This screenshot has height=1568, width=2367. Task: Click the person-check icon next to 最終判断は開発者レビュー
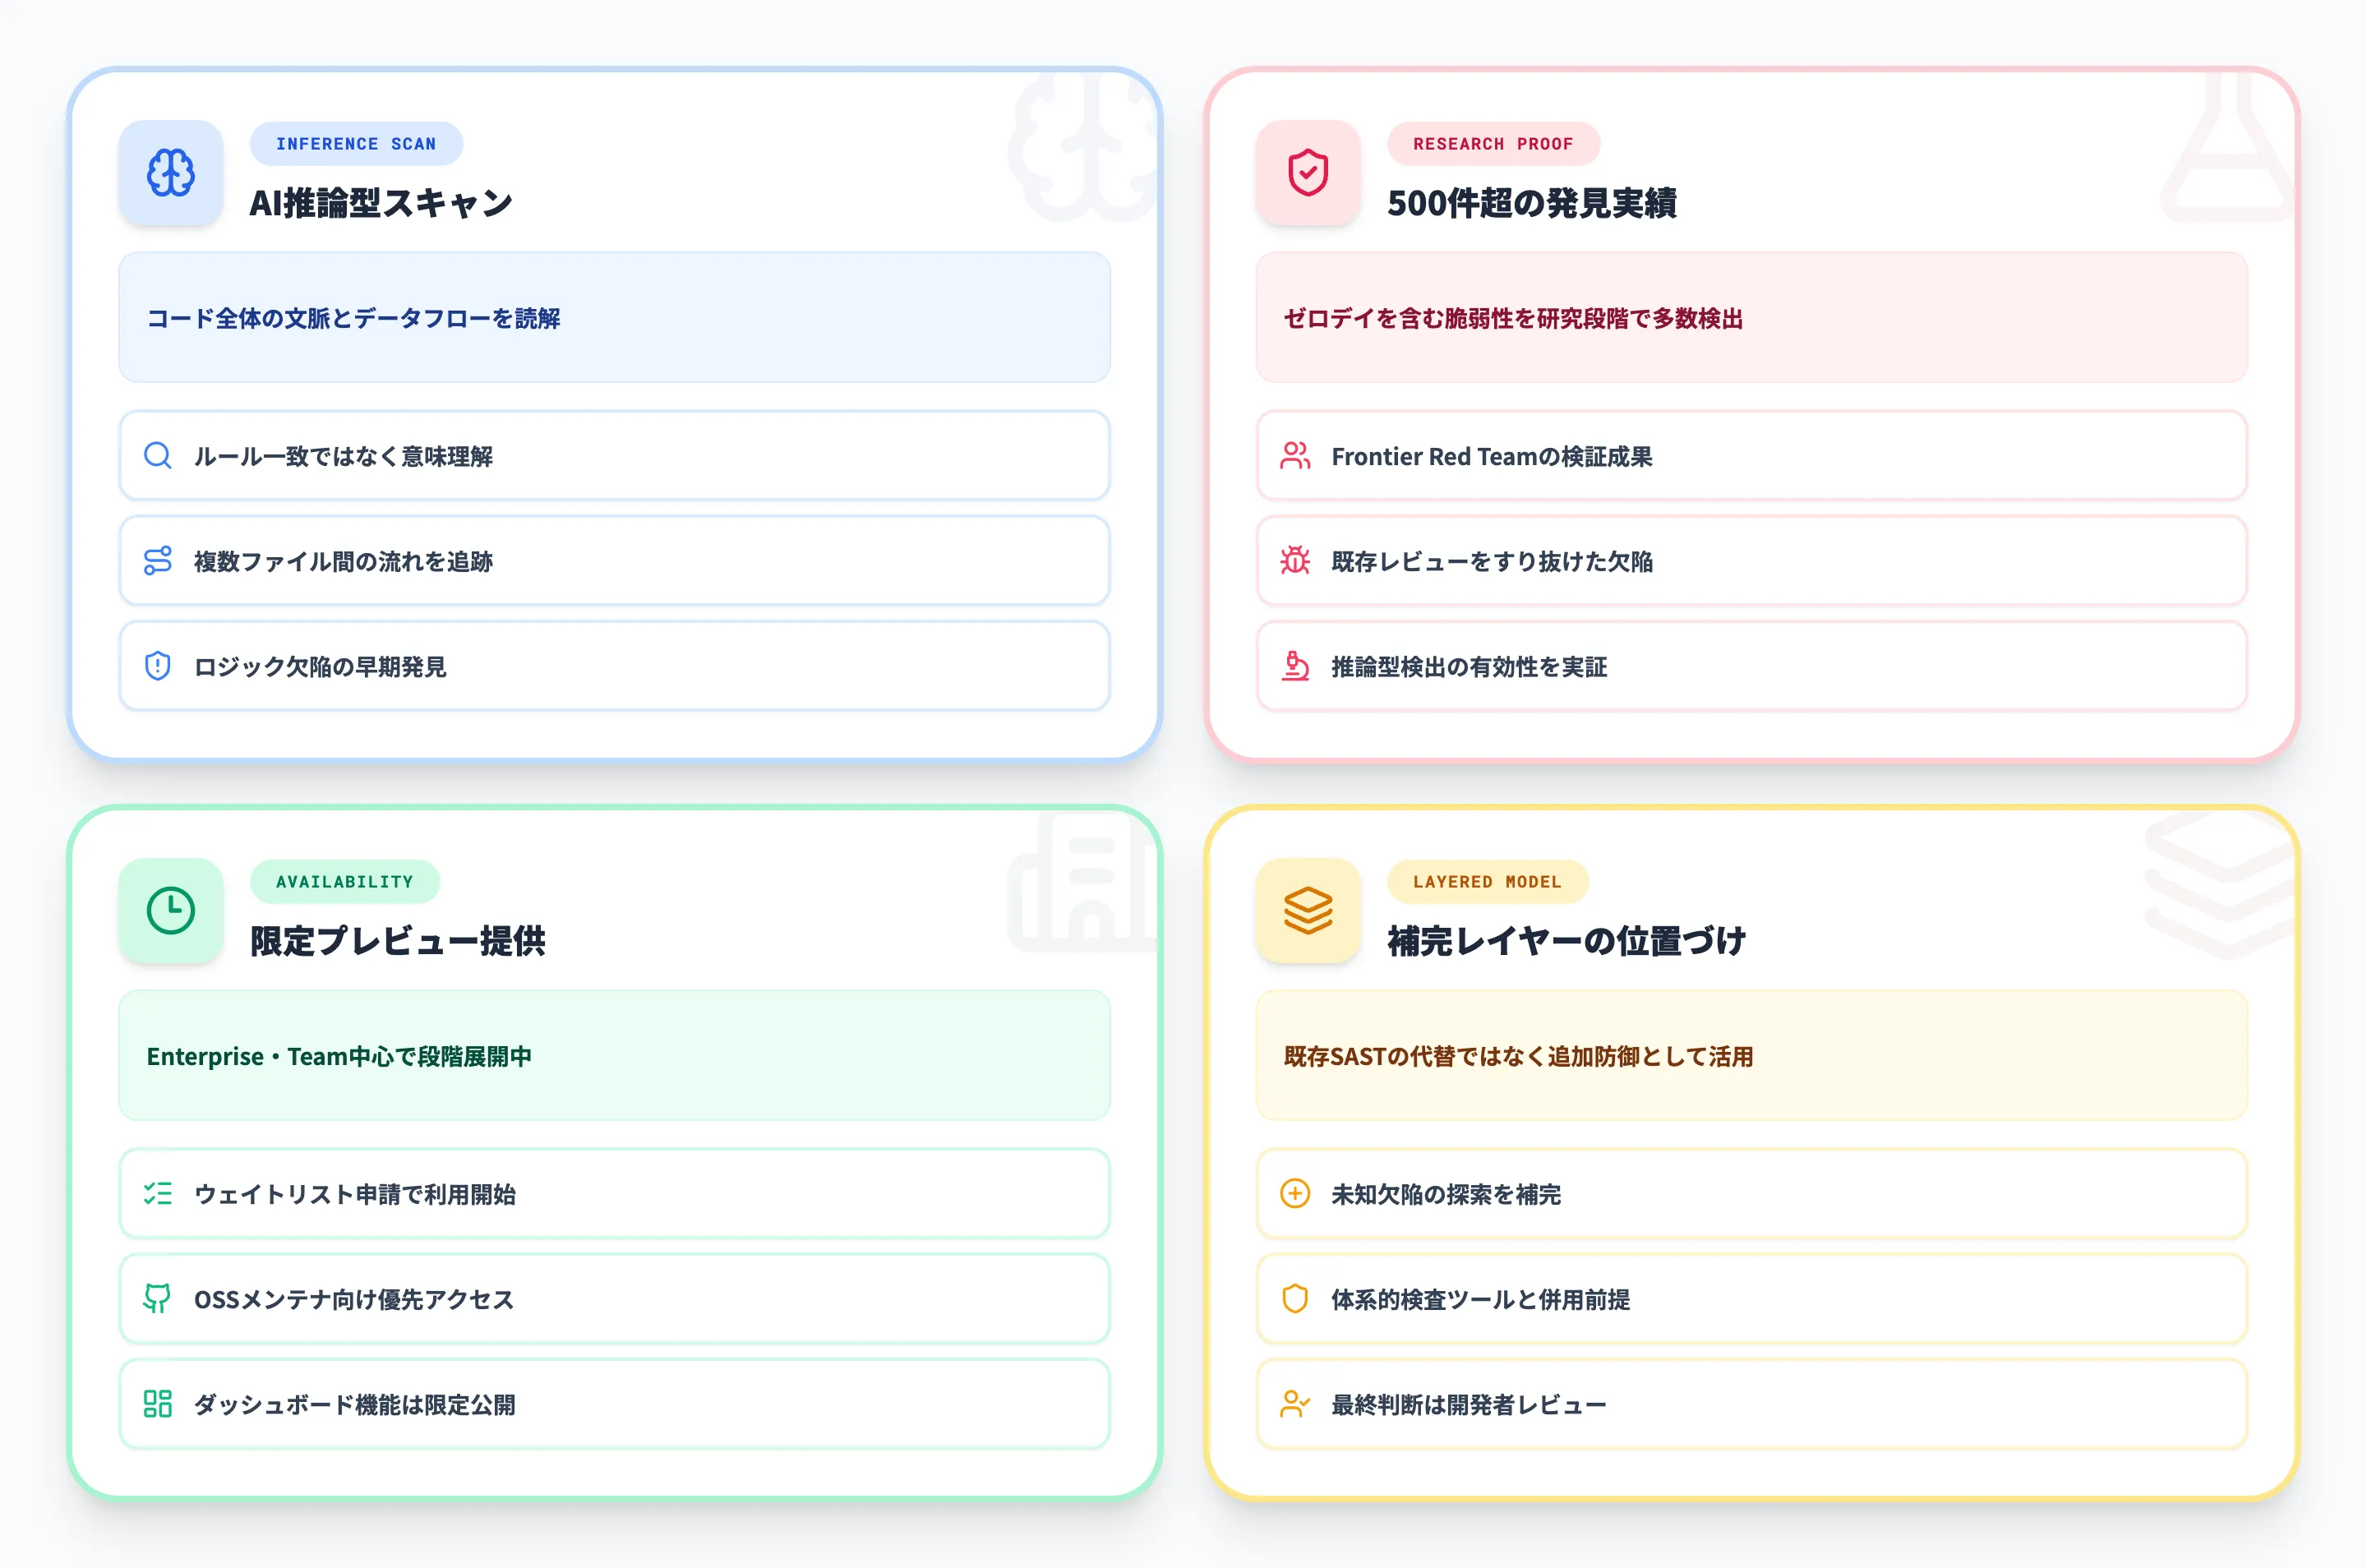coord(1295,1404)
